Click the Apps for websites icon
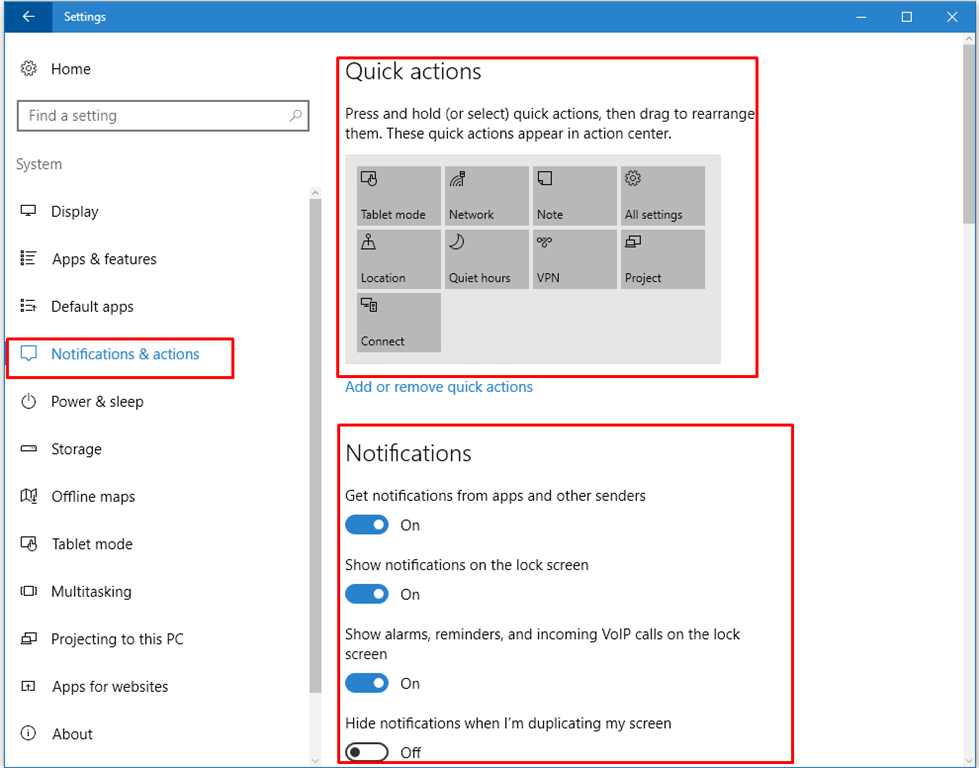 click(28, 686)
